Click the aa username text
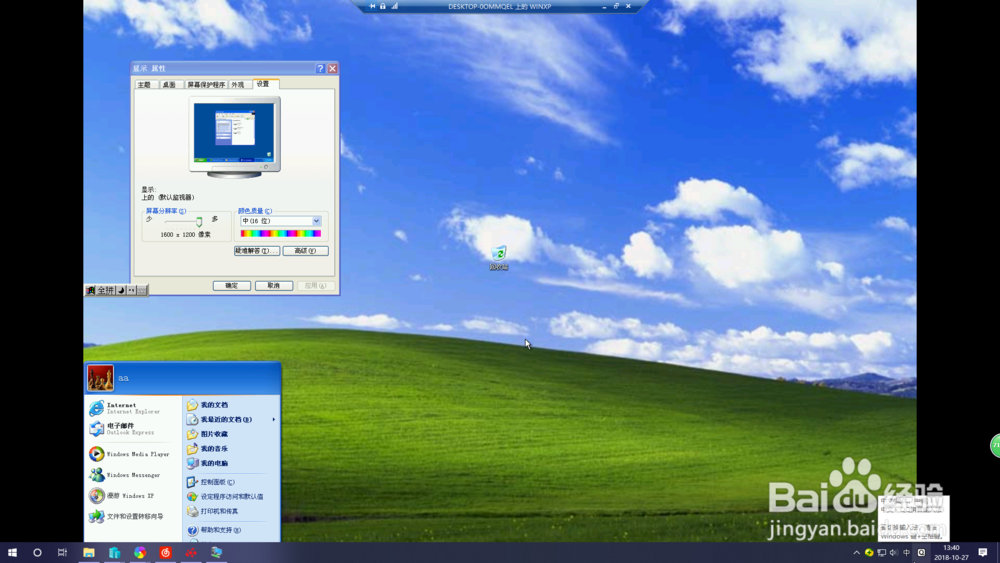Screen dimensions: 1000x563 [x=123, y=378]
